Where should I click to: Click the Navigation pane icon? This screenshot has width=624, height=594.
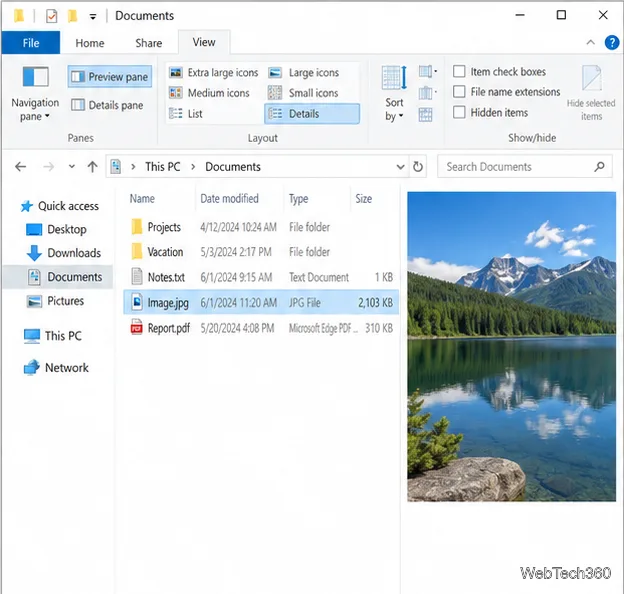coord(35,76)
